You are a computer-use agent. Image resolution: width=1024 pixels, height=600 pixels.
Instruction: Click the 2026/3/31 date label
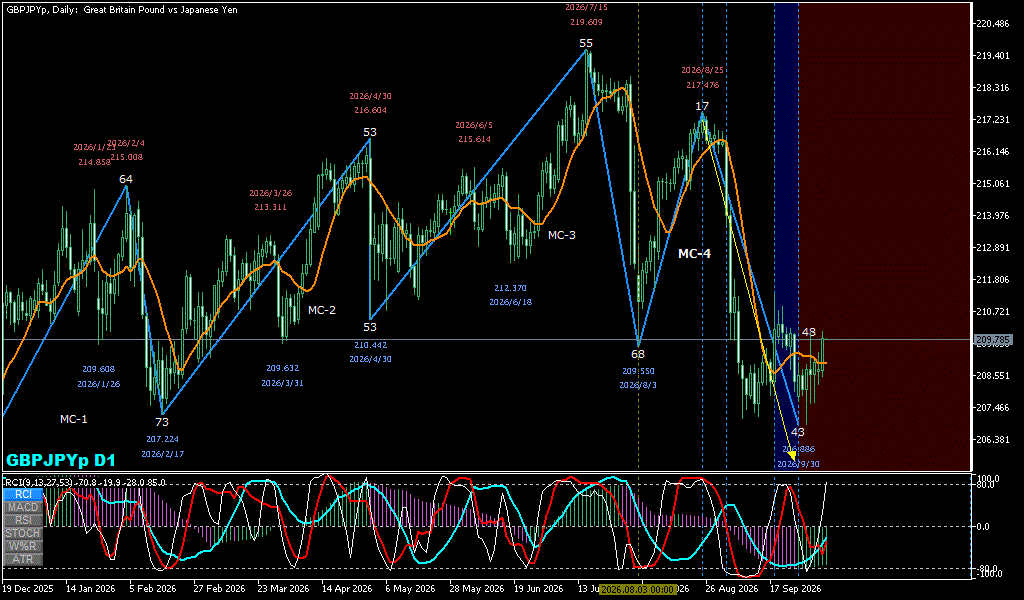click(x=282, y=383)
